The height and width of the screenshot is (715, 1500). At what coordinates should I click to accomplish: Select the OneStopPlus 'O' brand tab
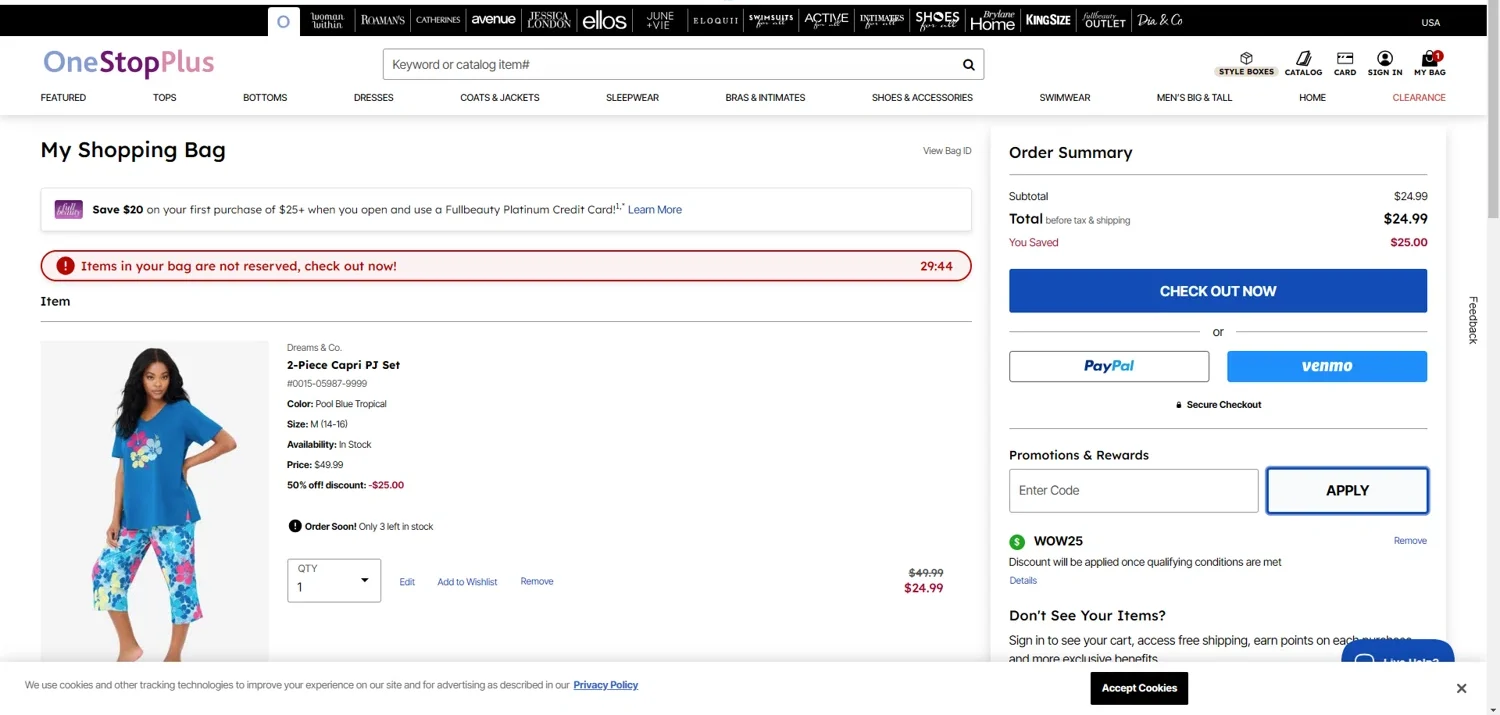click(x=283, y=21)
